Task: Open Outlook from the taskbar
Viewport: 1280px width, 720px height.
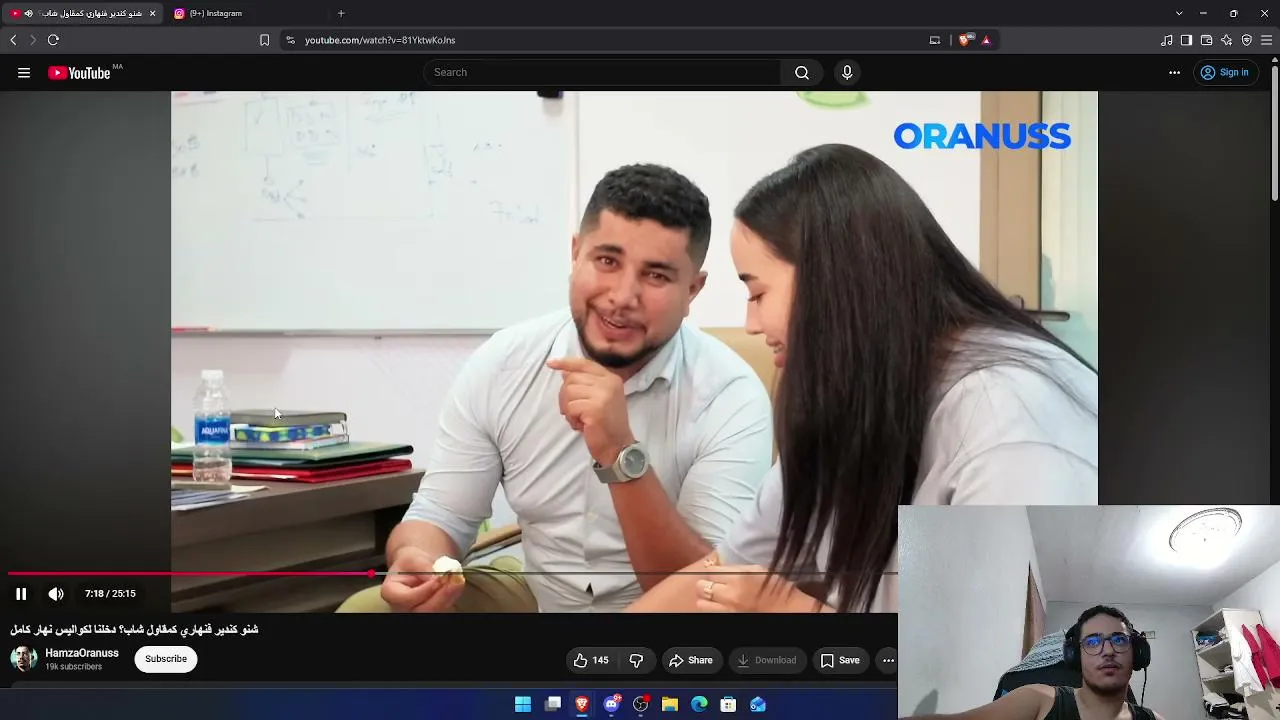Action: (758, 704)
